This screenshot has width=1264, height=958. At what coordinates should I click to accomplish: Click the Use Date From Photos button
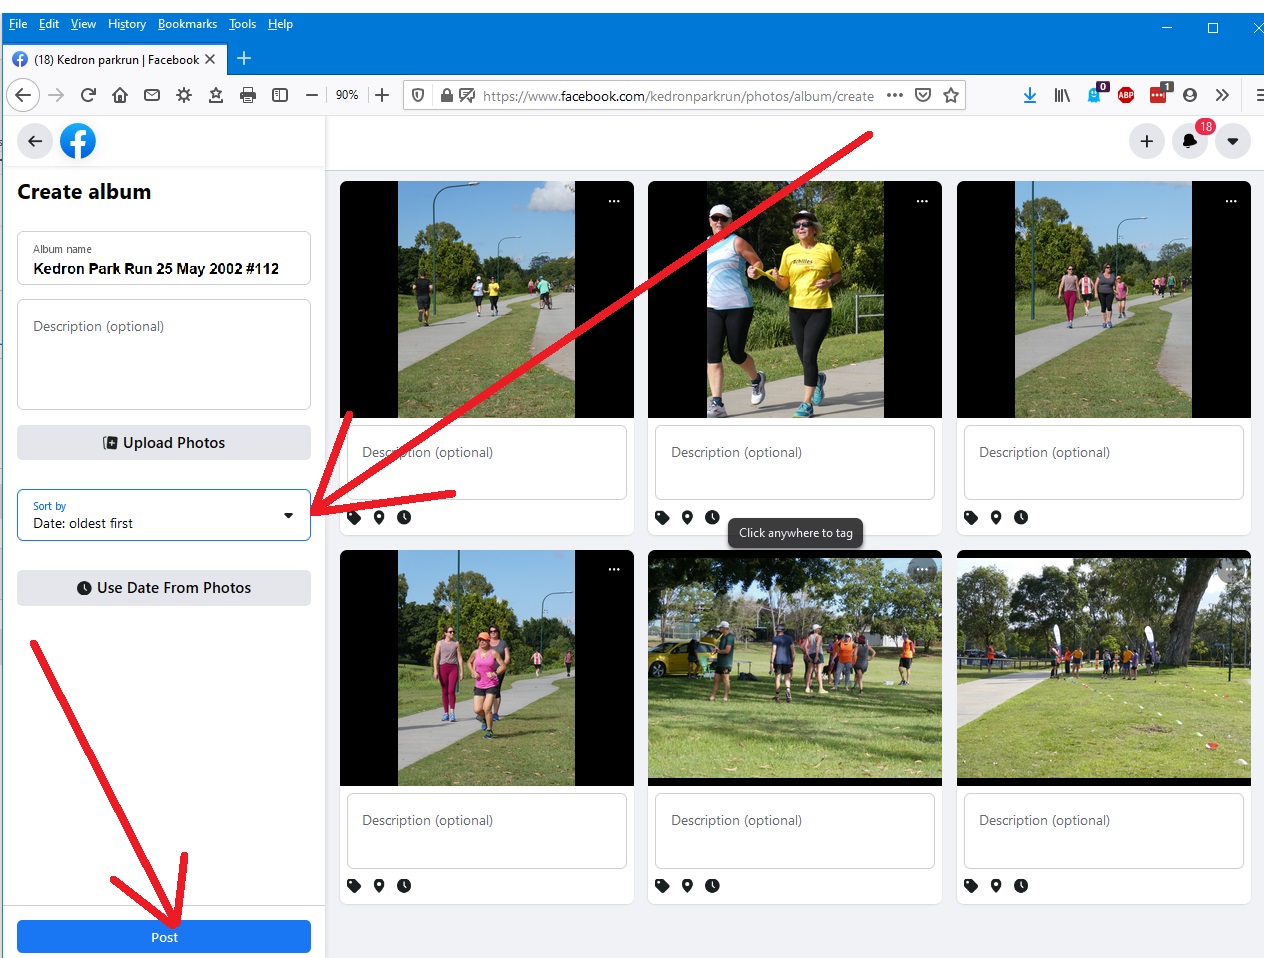tap(164, 588)
